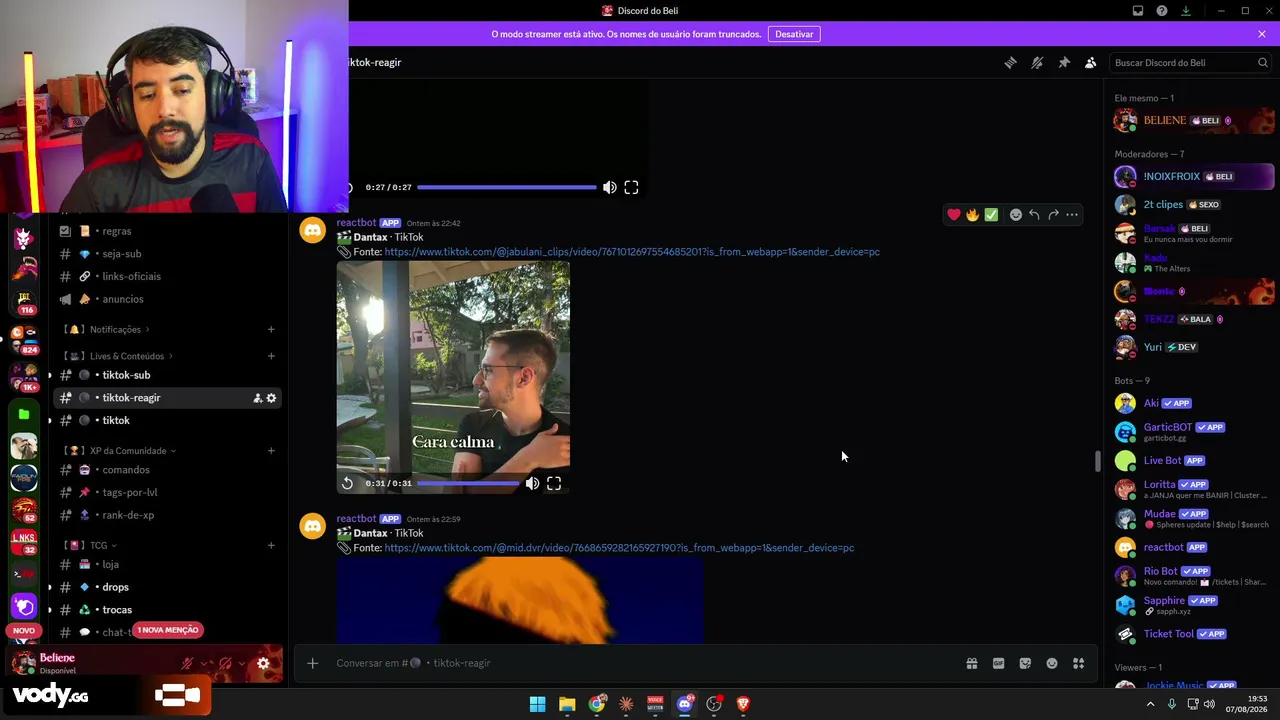Screen dimensions: 1280x720
Task: Open reactbot in Bots member list
Action: pyautogui.click(x=1193, y=547)
